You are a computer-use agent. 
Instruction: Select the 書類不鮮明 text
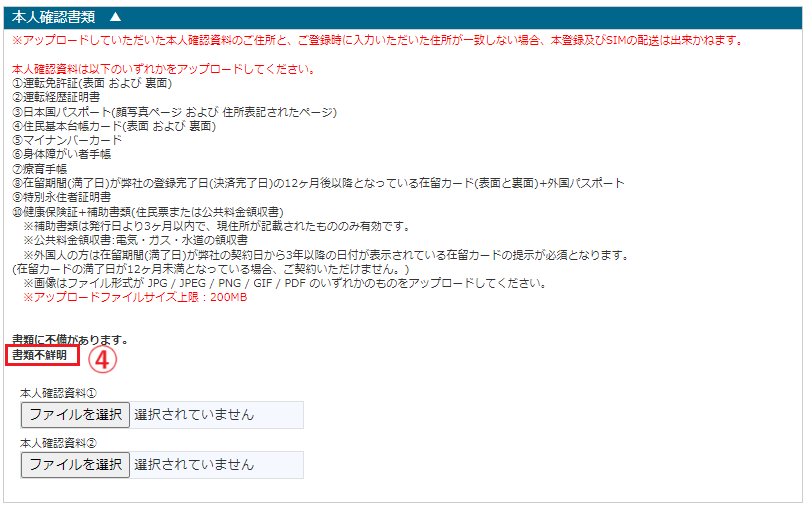click(40, 355)
